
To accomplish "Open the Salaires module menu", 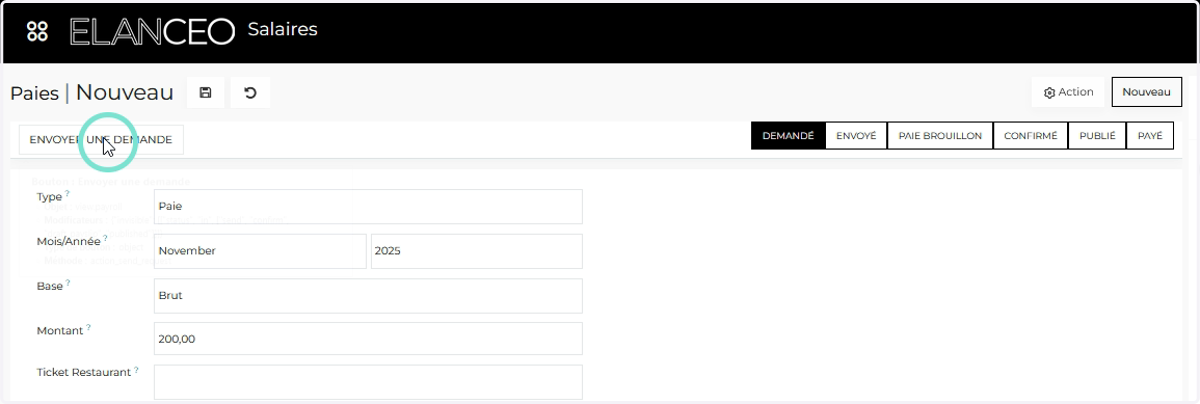I will pyautogui.click(x=282, y=30).
